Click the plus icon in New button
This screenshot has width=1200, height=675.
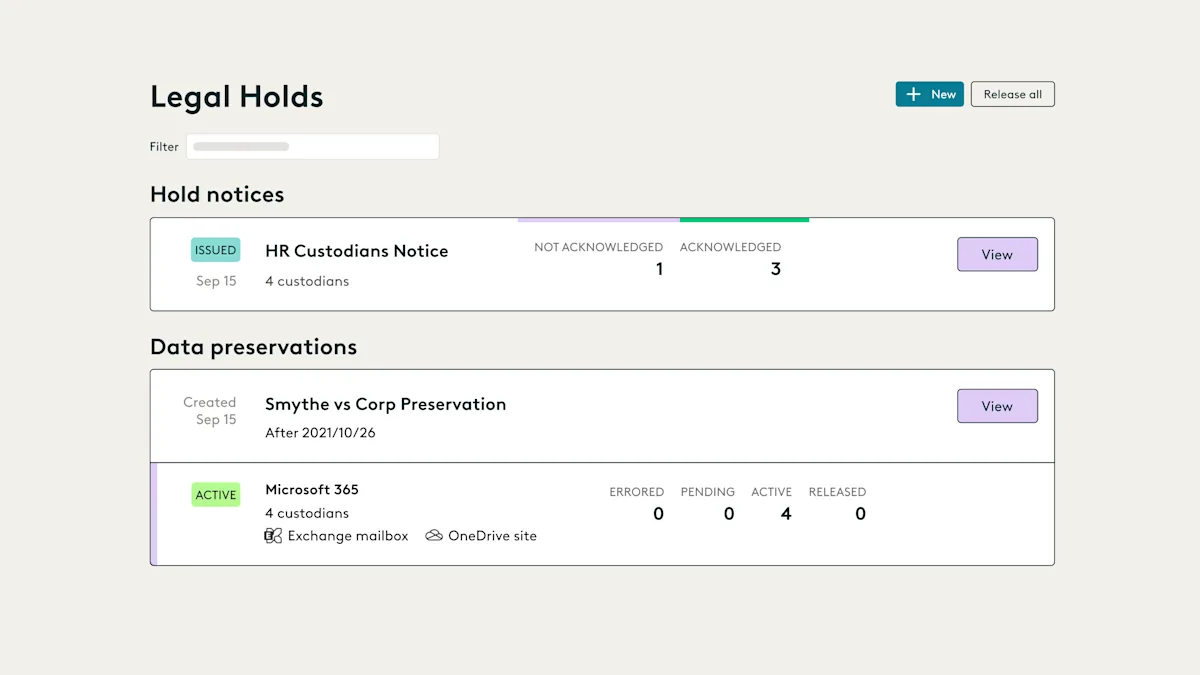click(913, 94)
